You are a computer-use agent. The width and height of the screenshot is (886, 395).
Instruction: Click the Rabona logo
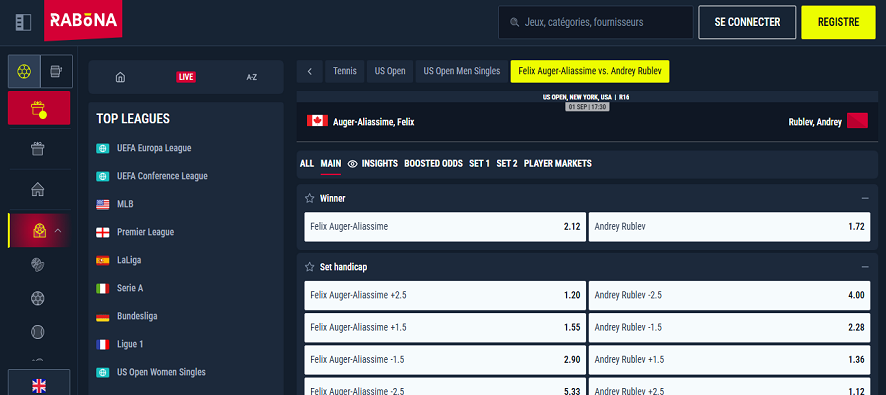point(84,20)
